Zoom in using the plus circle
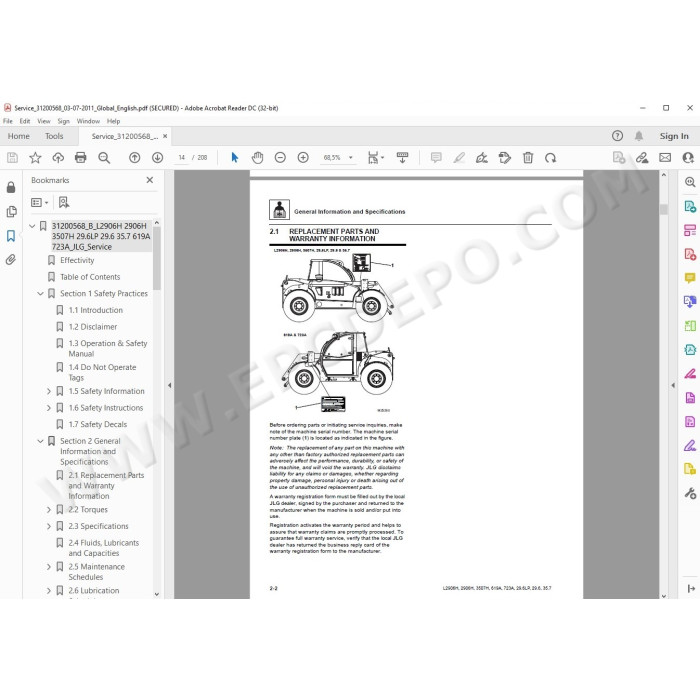The image size is (700, 700). (303, 158)
